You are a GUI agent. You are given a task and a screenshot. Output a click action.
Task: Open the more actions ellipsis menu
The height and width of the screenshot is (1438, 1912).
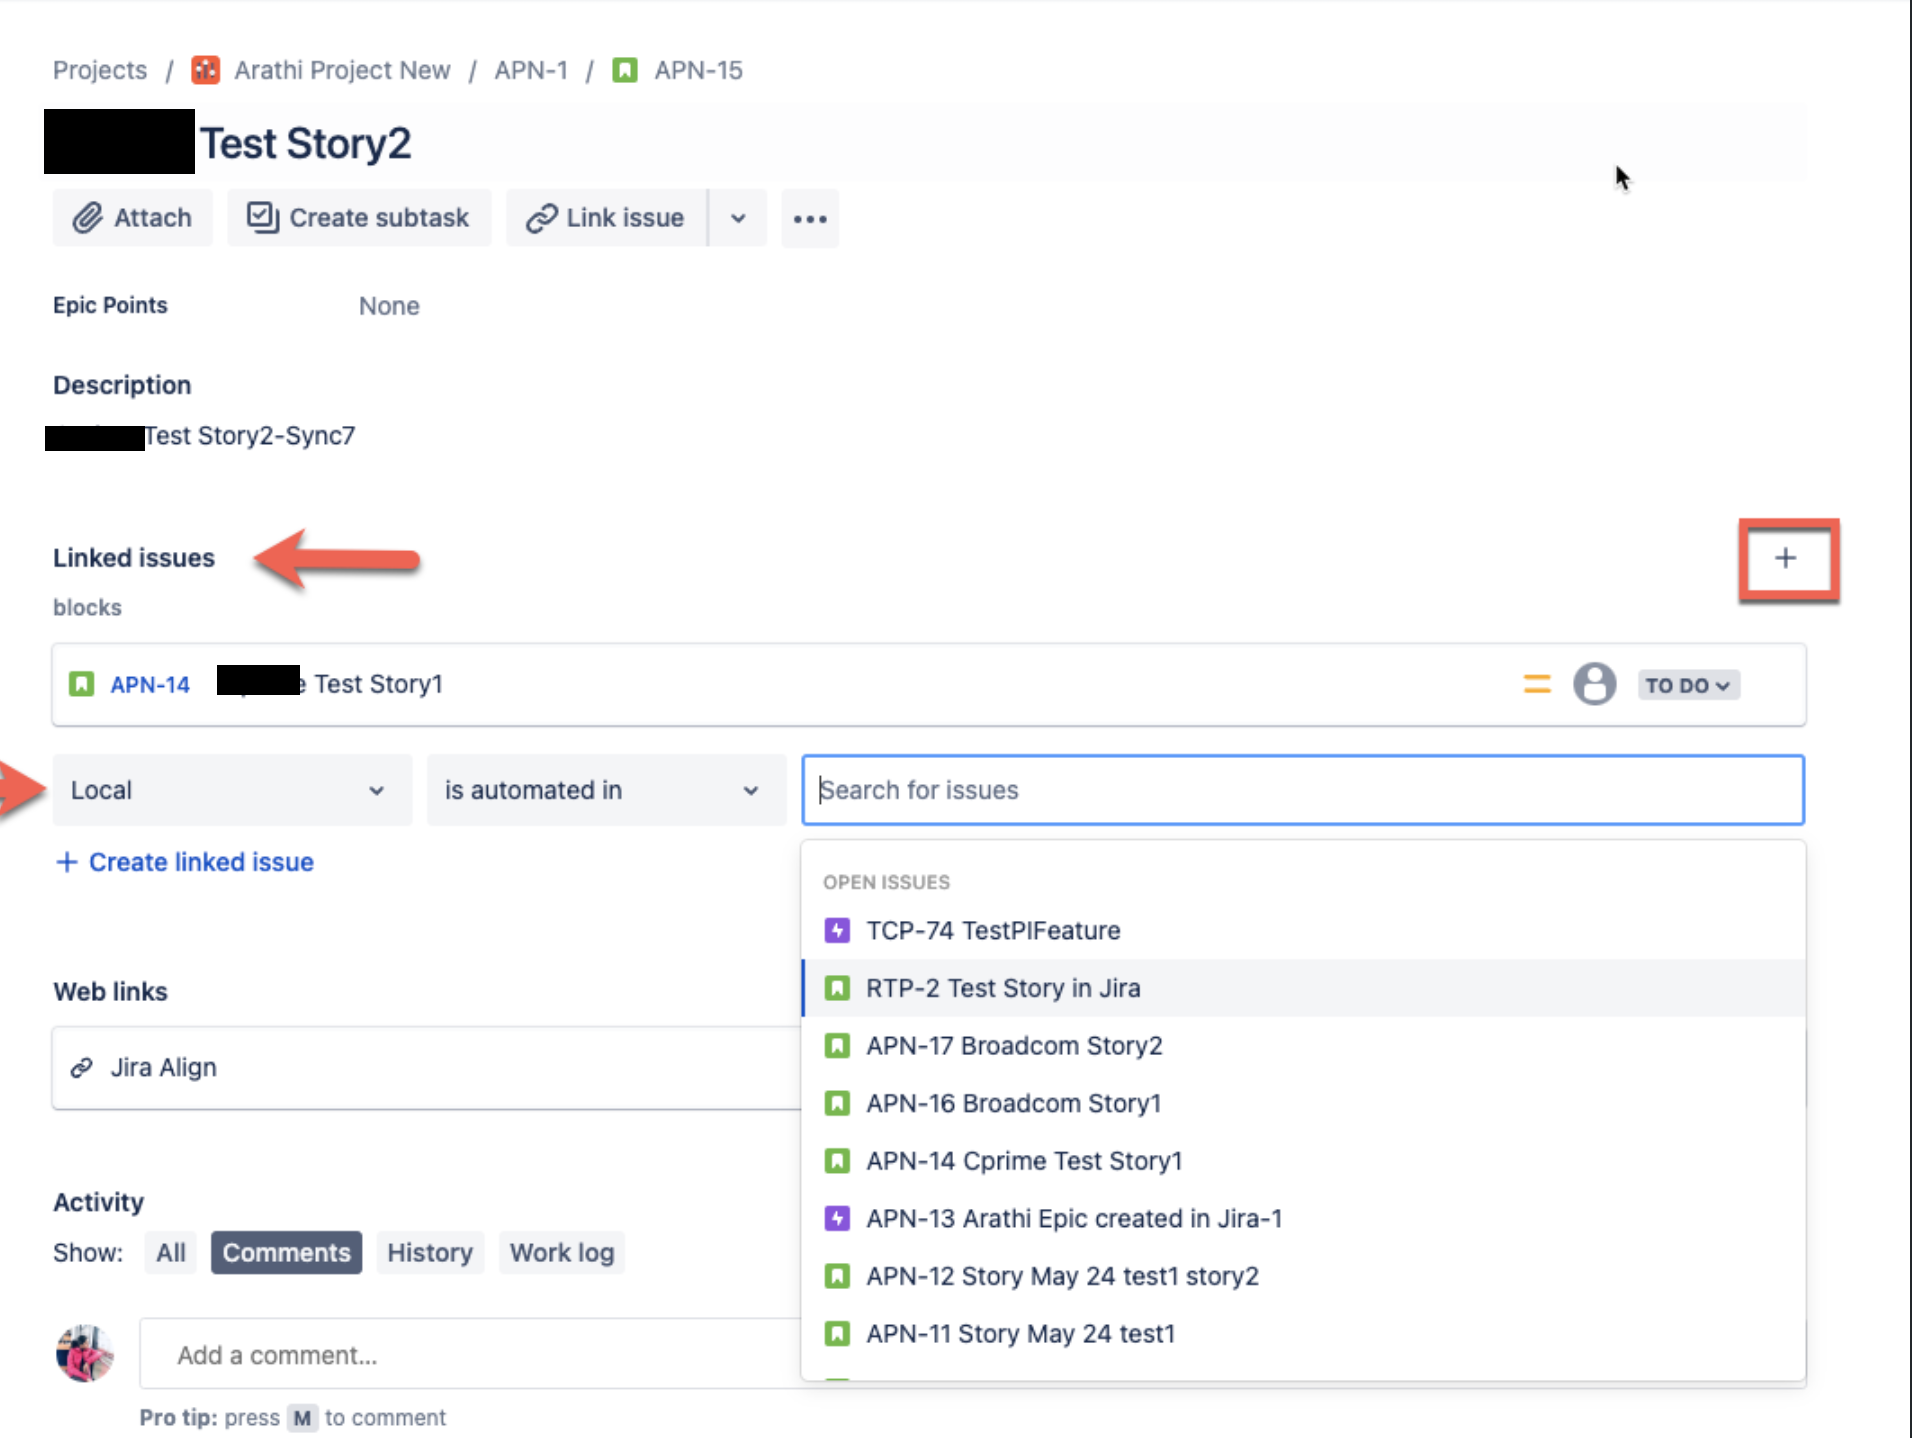point(810,218)
